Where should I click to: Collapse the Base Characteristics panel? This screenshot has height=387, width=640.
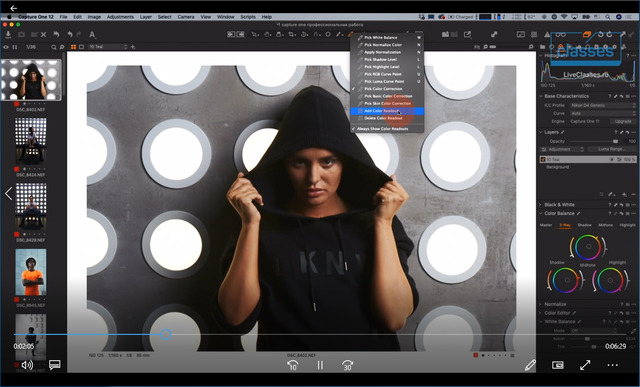[x=541, y=96]
